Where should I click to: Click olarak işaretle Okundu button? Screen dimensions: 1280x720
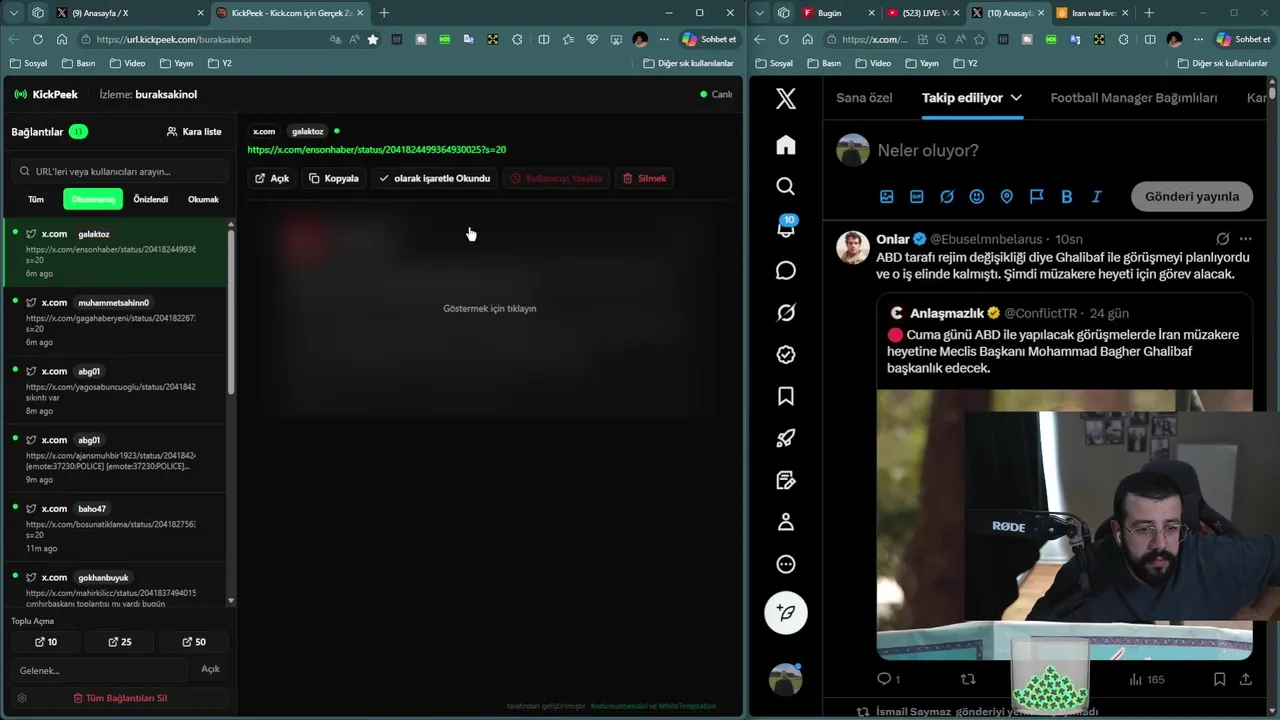(x=435, y=178)
